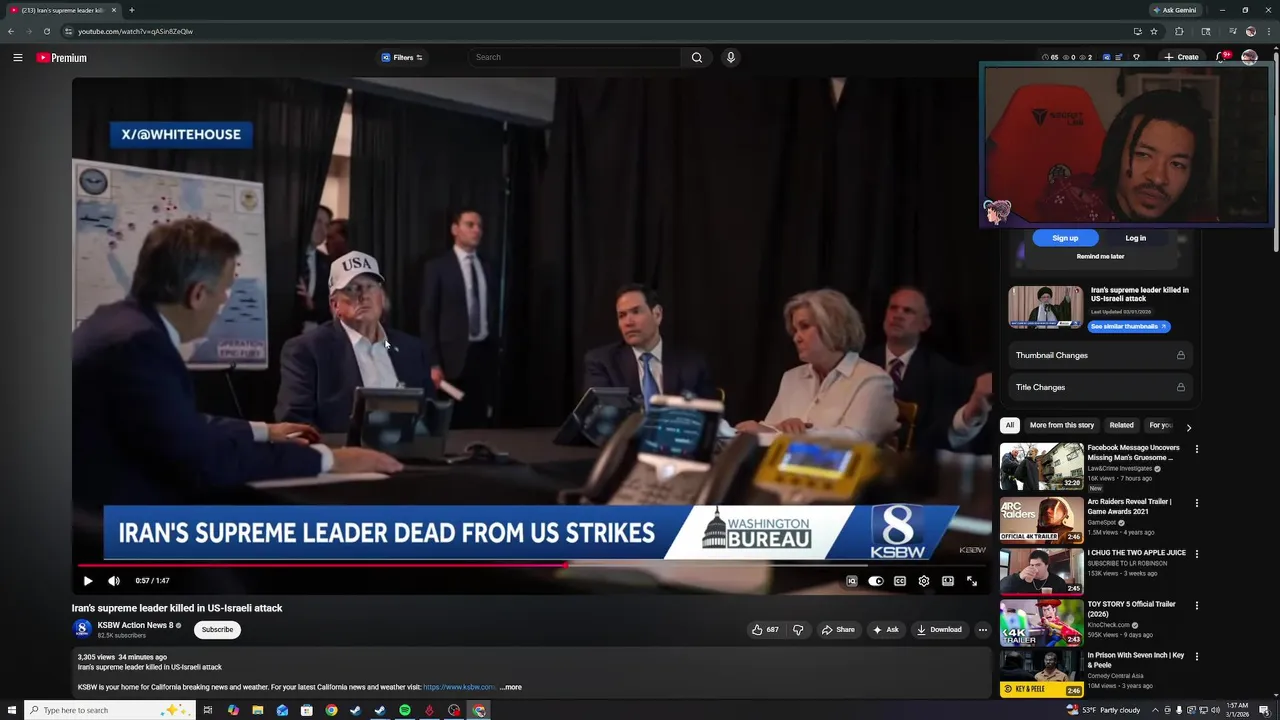The width and height of the screenshot is (1280, 720).
Task: Share the KSBW video
Action: point(838,630)
